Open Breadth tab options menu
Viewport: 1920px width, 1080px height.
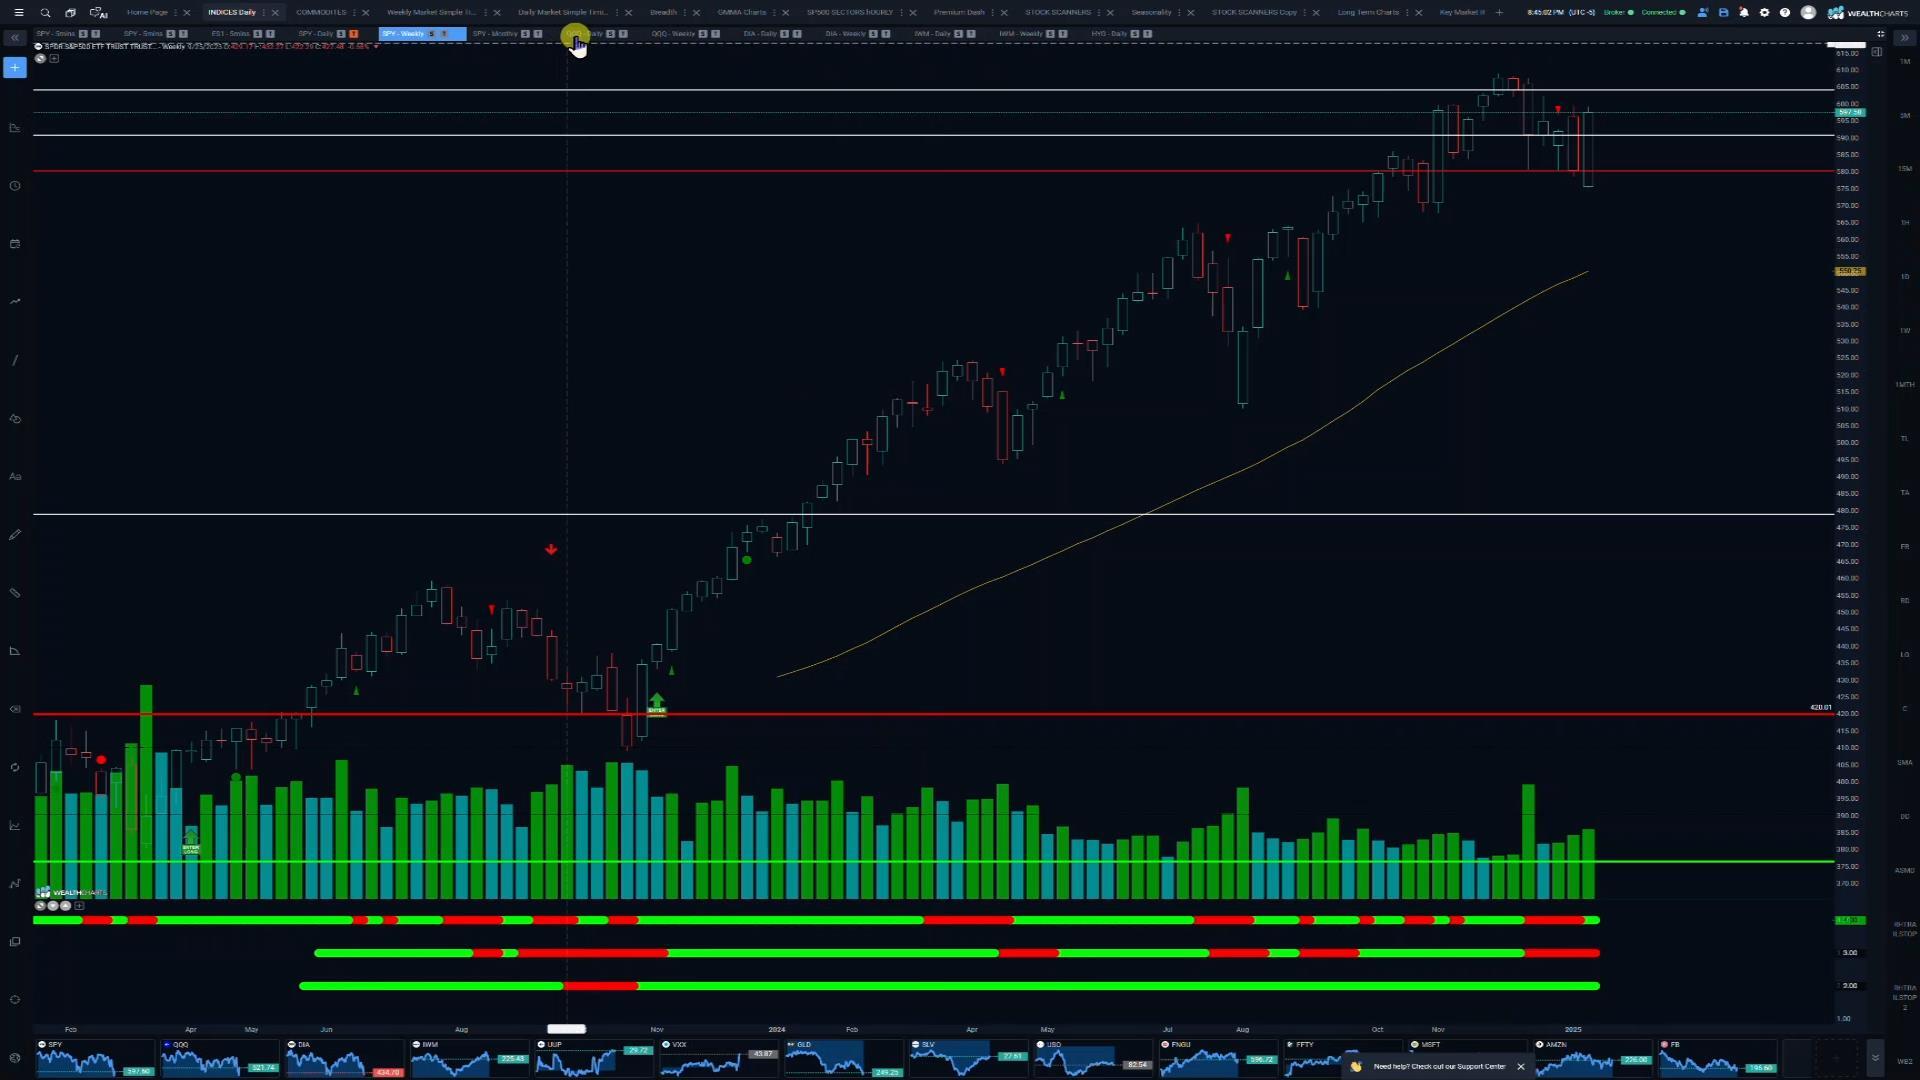[685, 12]
